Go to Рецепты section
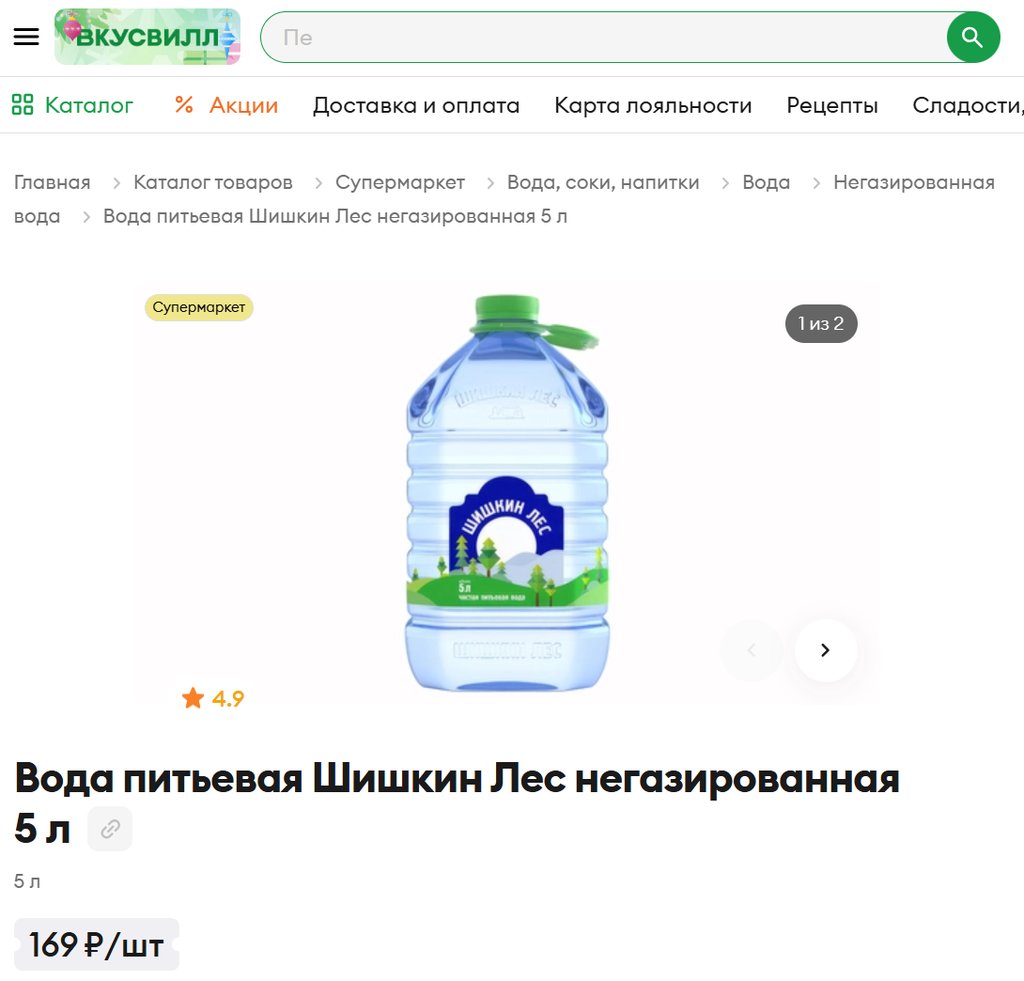Image resolution: width=1024 pixels, height=981 pixels. click(x=832, y=105)
